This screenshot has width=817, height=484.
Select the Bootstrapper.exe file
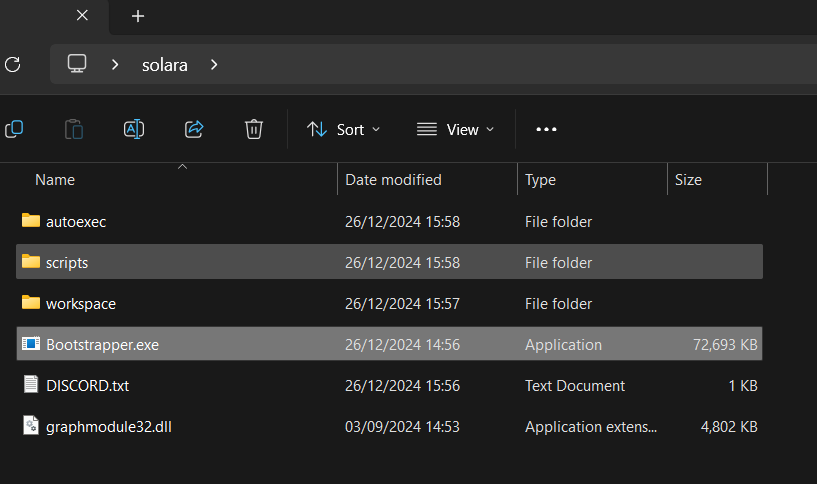102,345
